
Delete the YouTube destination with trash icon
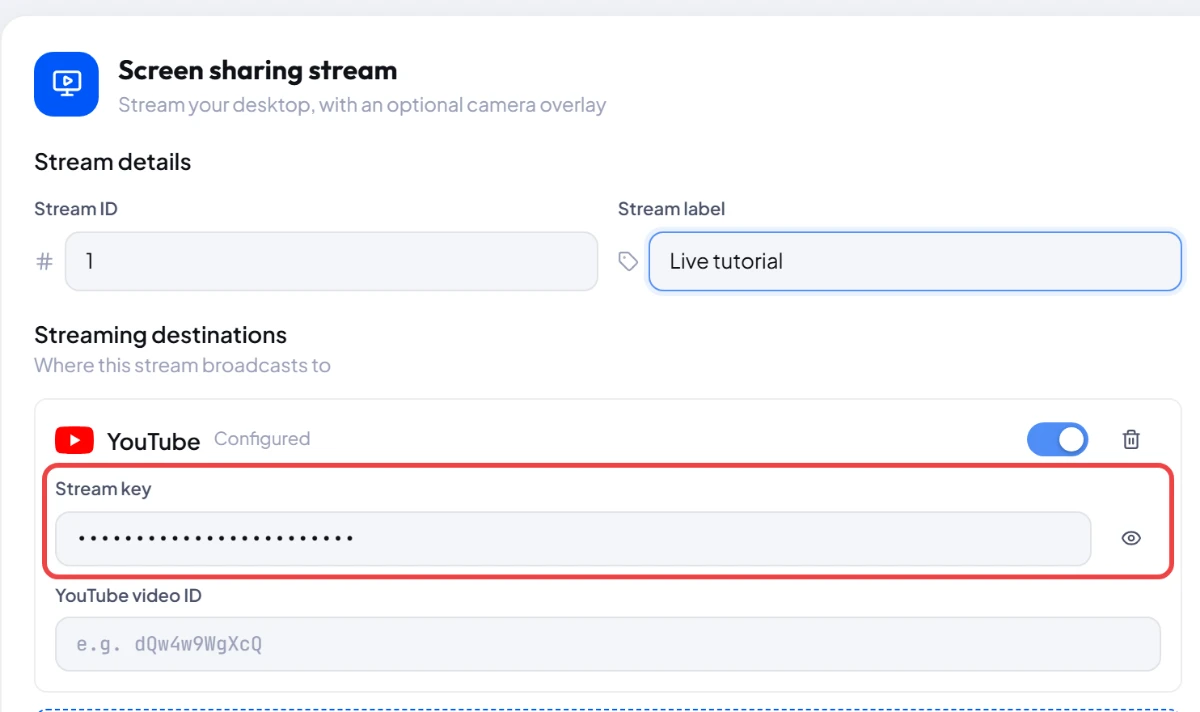[1131, 439]
